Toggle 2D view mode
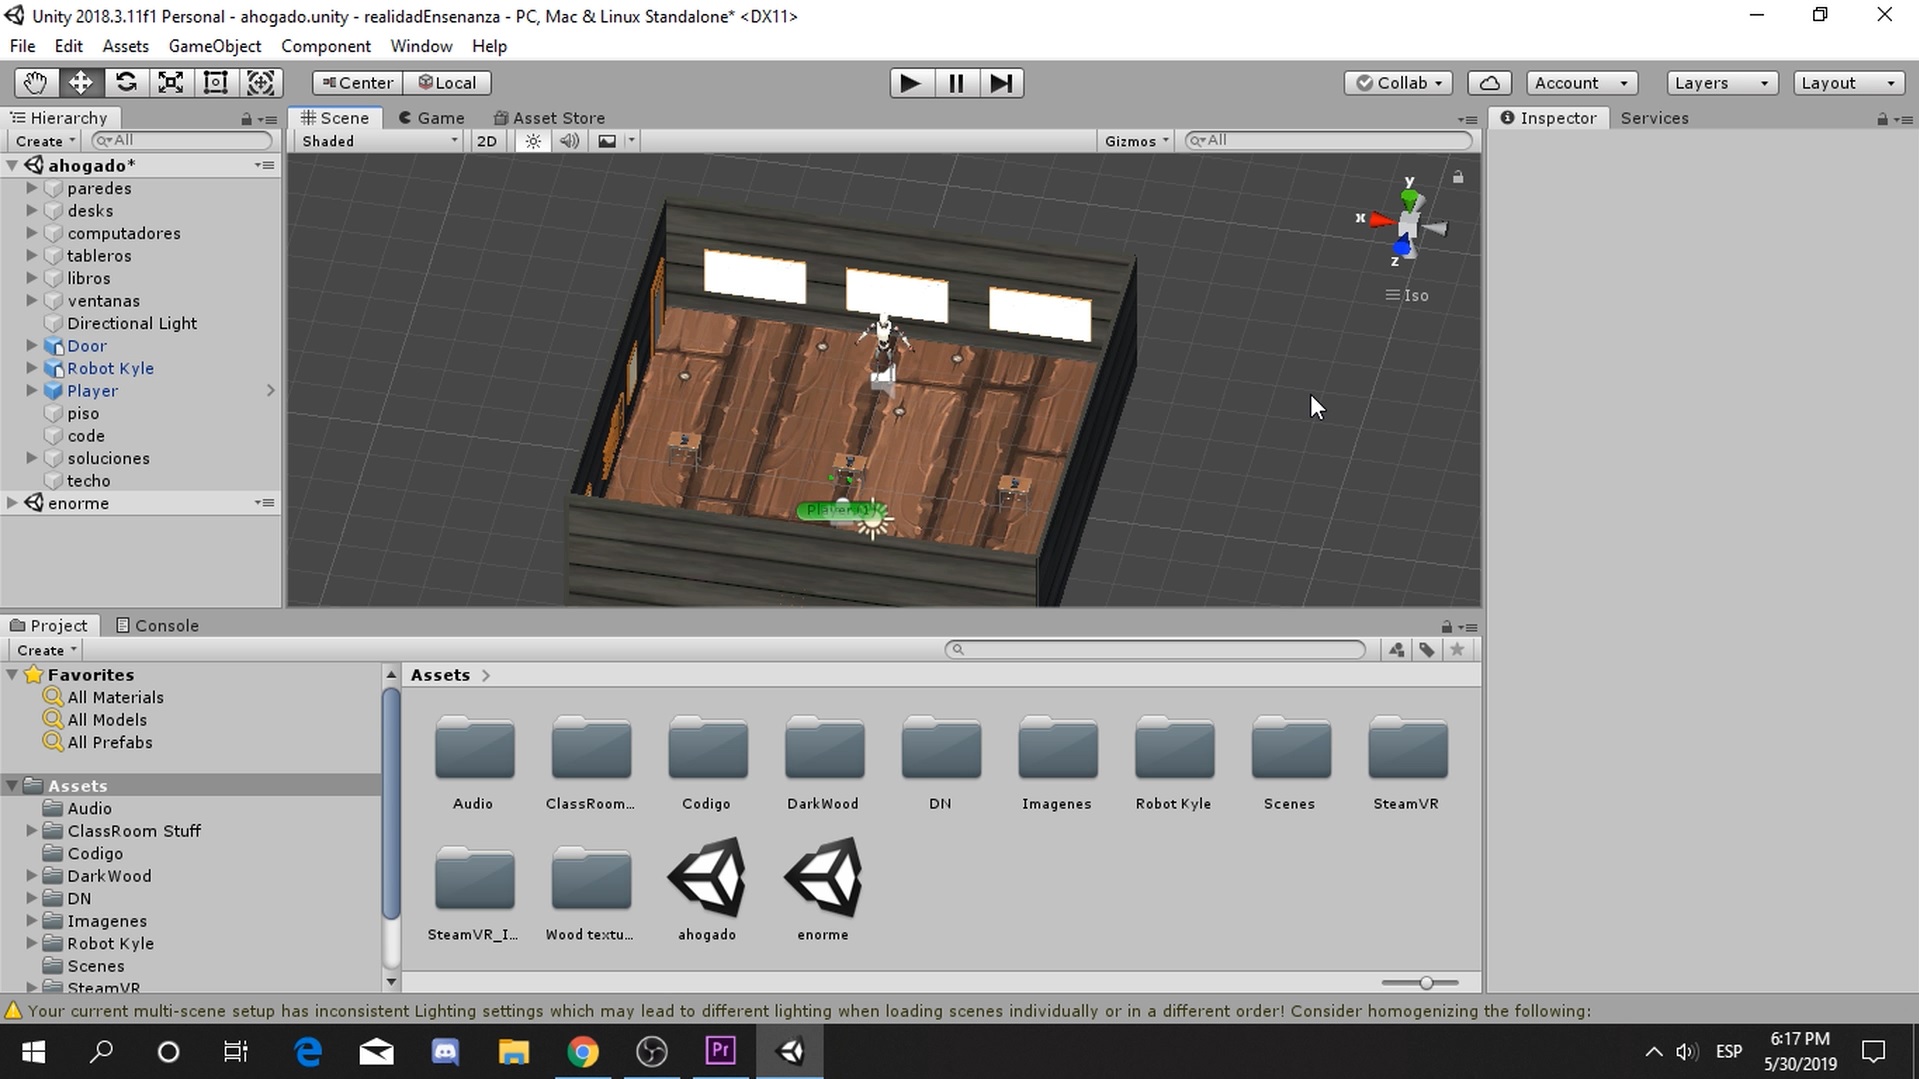This screenshot has height=1079, width=1919. pyautogui.click(x=487, y=141)
